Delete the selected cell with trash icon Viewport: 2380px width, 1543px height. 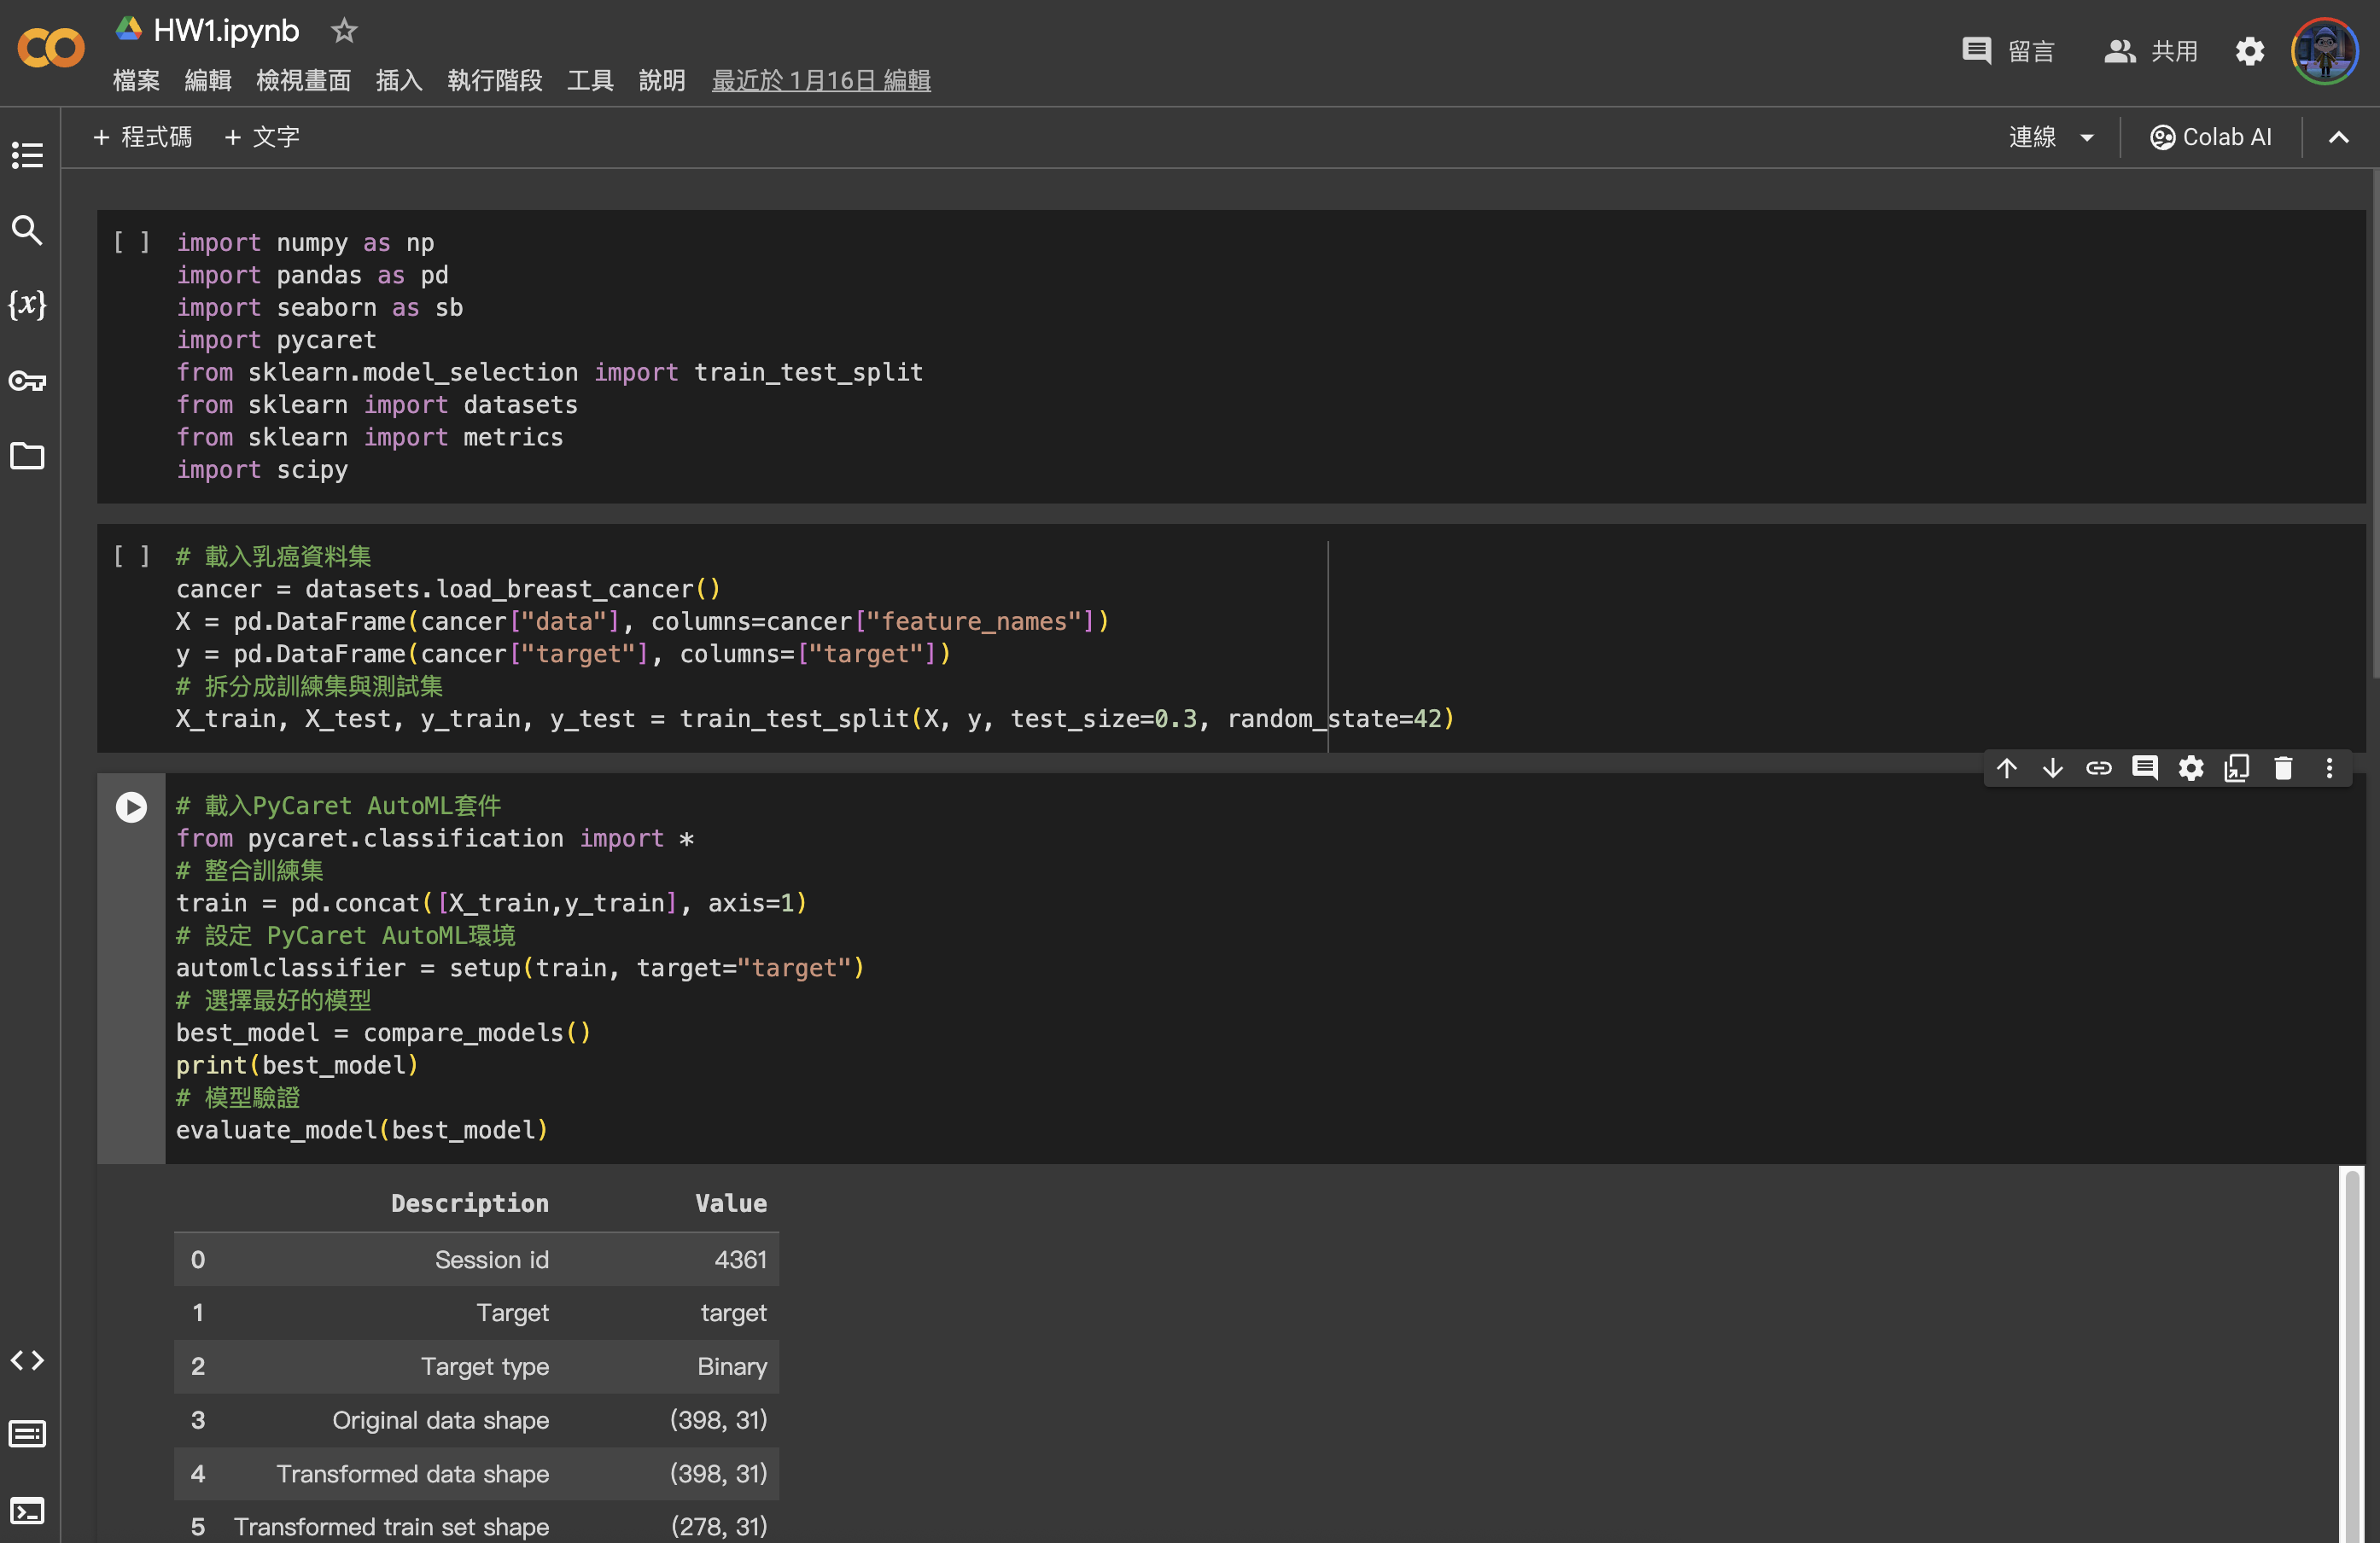(2283, 768)
